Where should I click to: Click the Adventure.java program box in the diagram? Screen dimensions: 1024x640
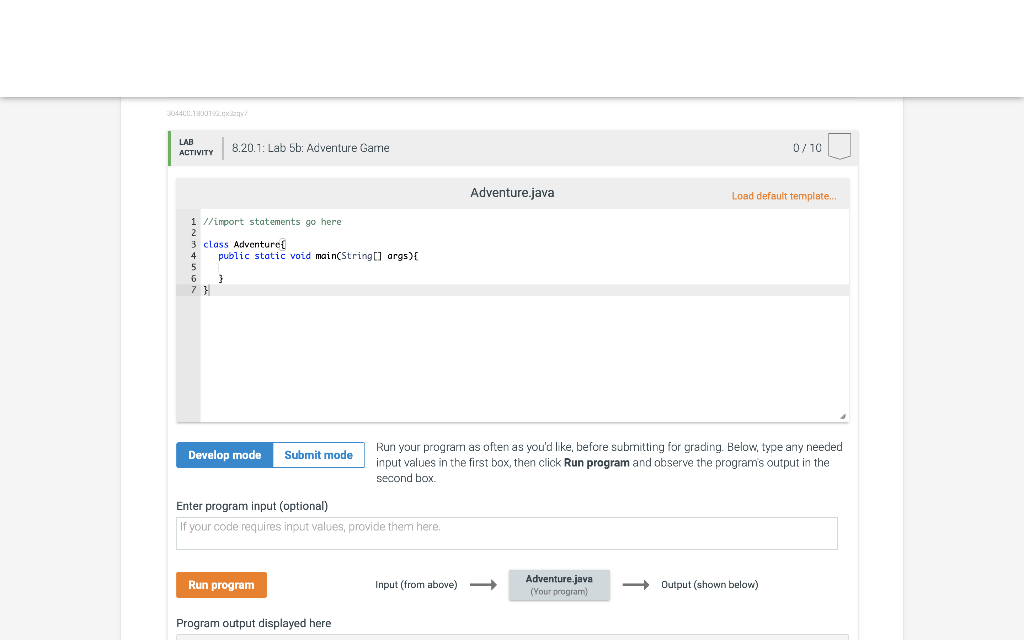click(x=558, y=584)
